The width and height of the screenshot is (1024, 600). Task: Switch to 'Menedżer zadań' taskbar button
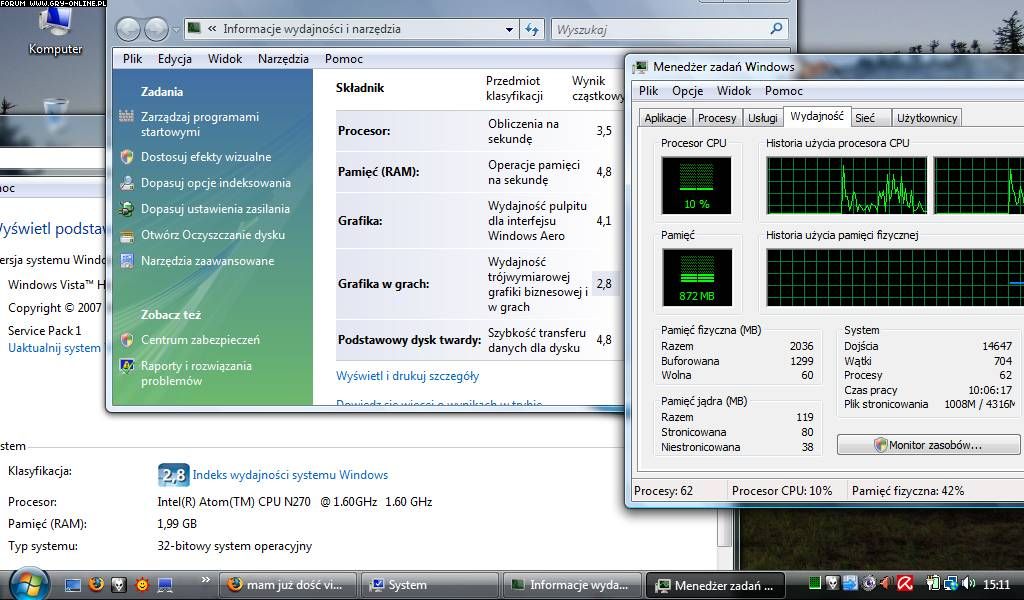tap(714, 585)
